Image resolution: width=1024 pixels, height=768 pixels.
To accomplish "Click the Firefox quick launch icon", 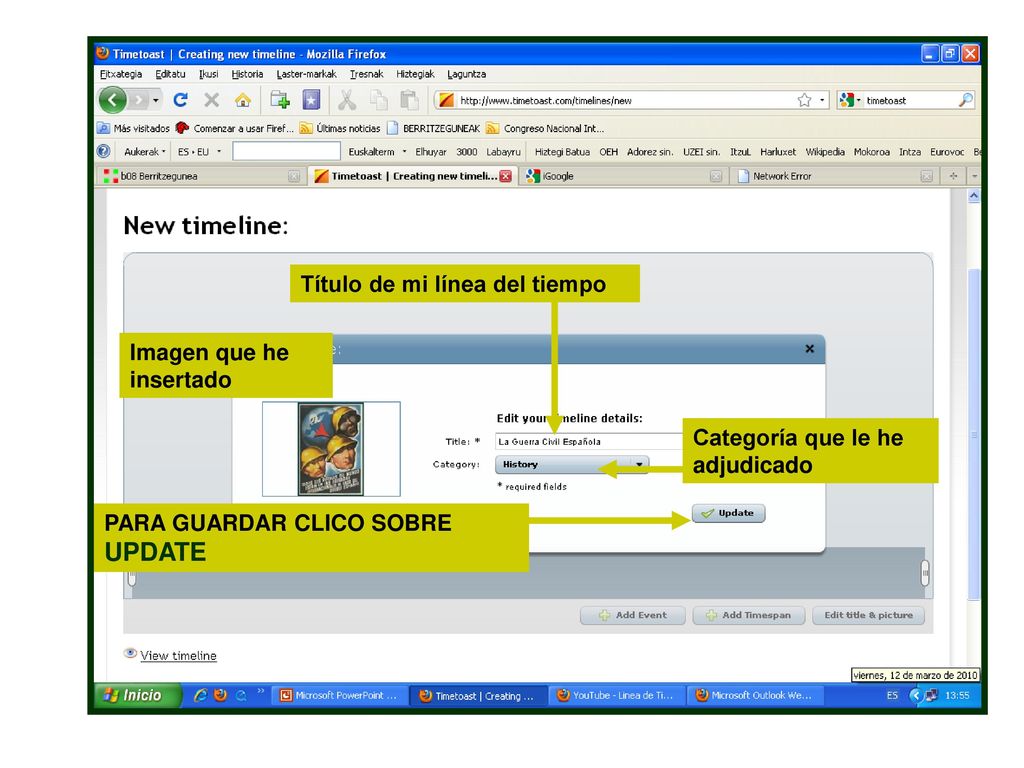I will point(220,696).
